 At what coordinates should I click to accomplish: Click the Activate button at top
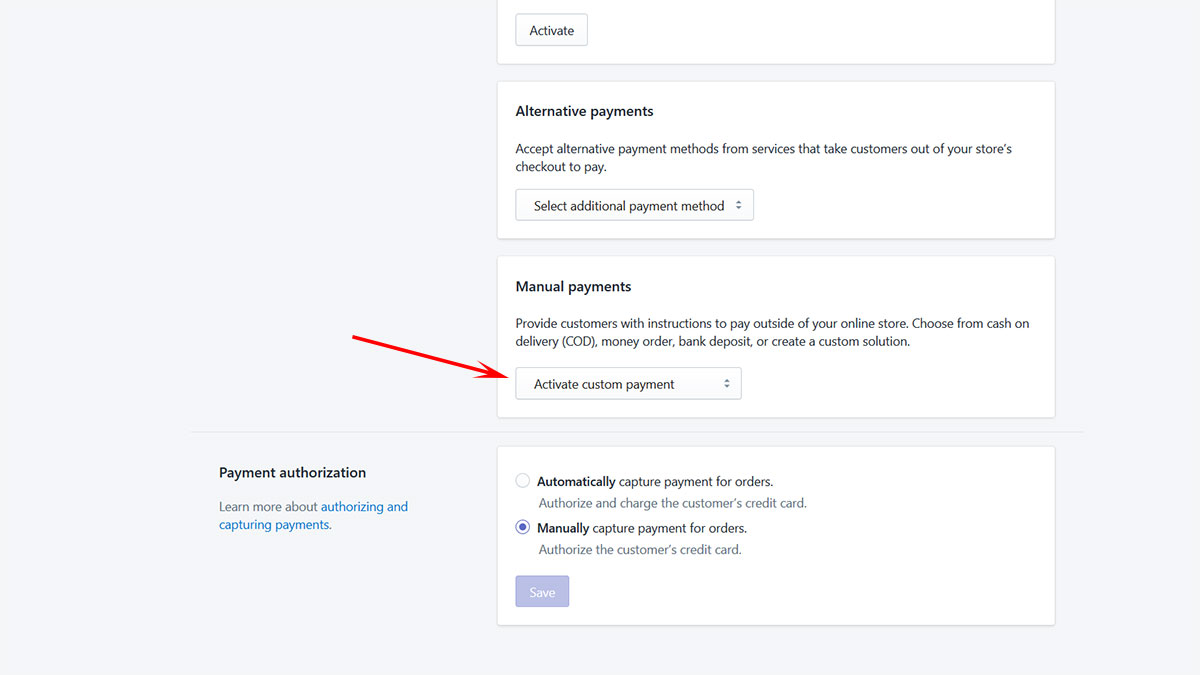click(551, 30)
